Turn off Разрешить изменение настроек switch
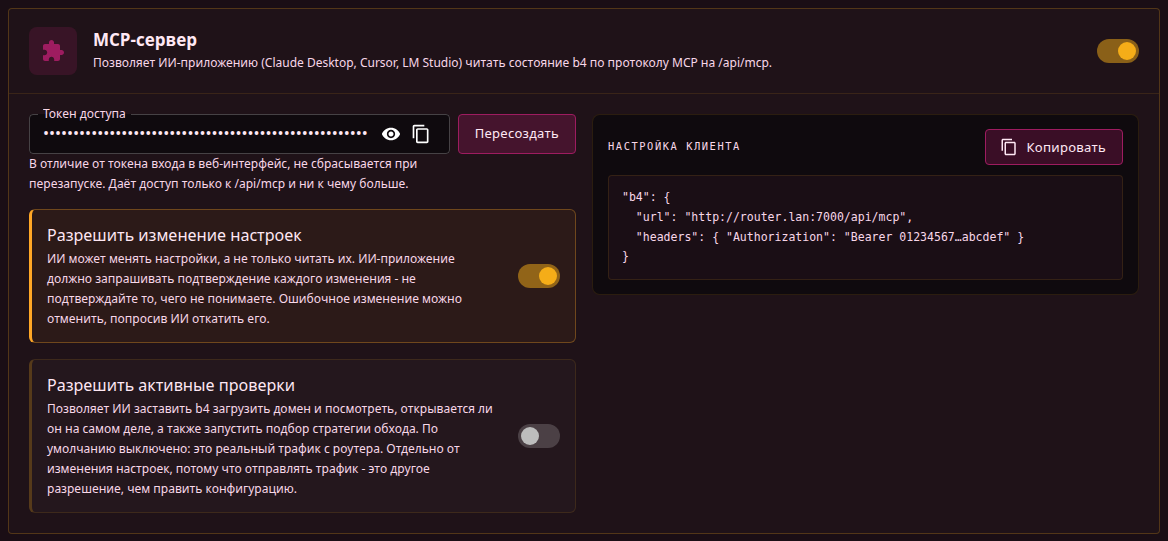This screenshot has width=1168, height=541. click(x=539, y=276)
